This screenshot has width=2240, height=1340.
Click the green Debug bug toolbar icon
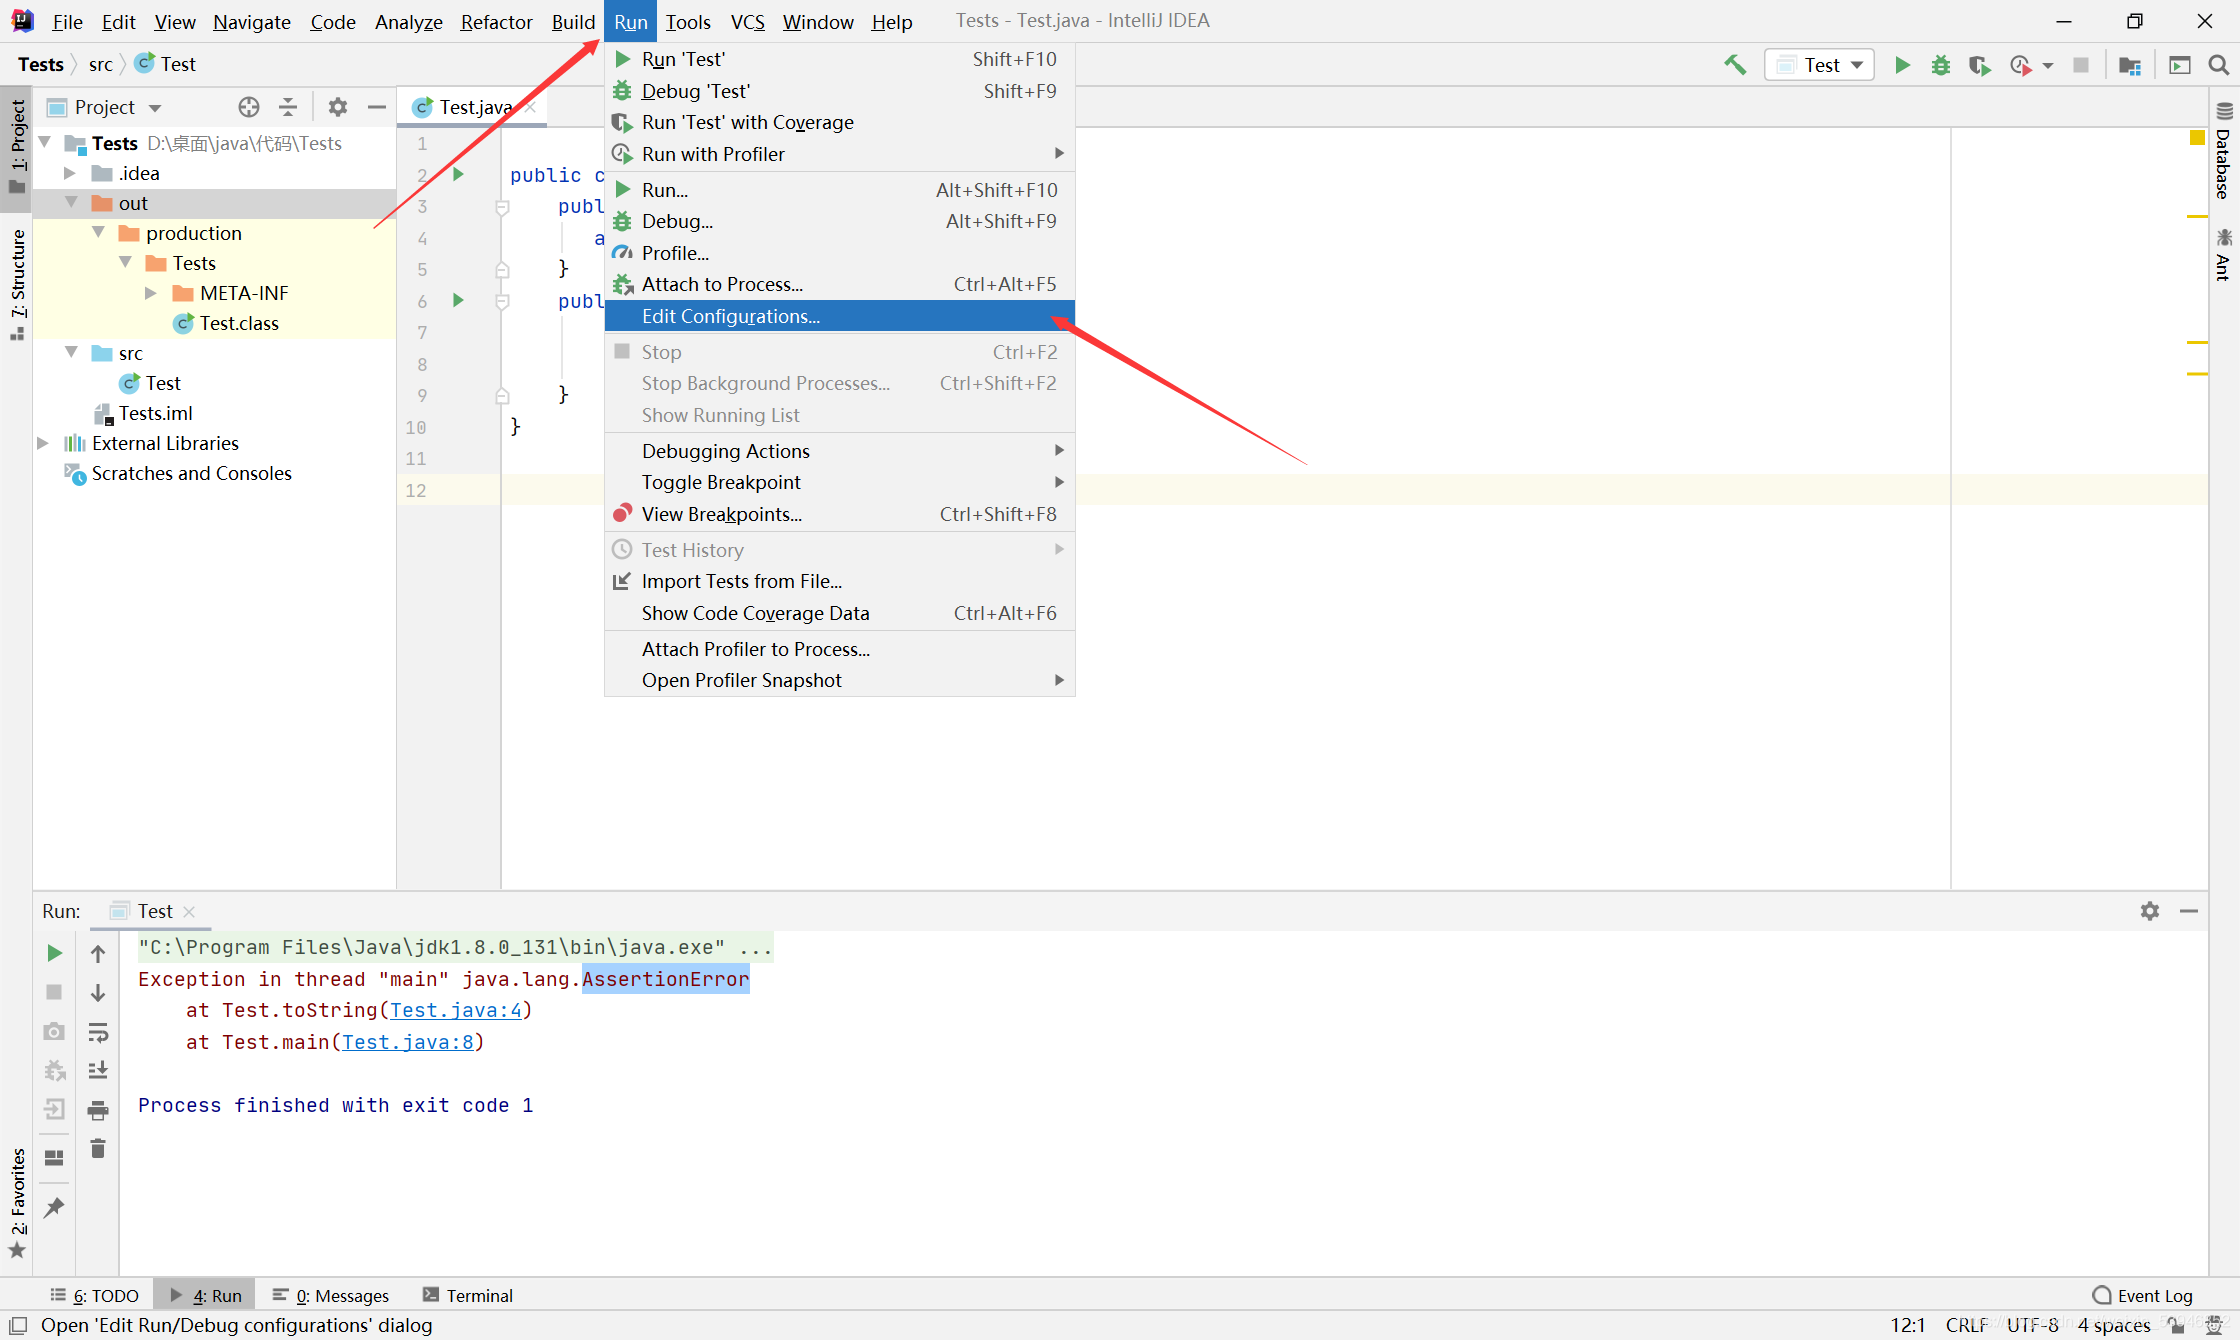(1940, 65)
